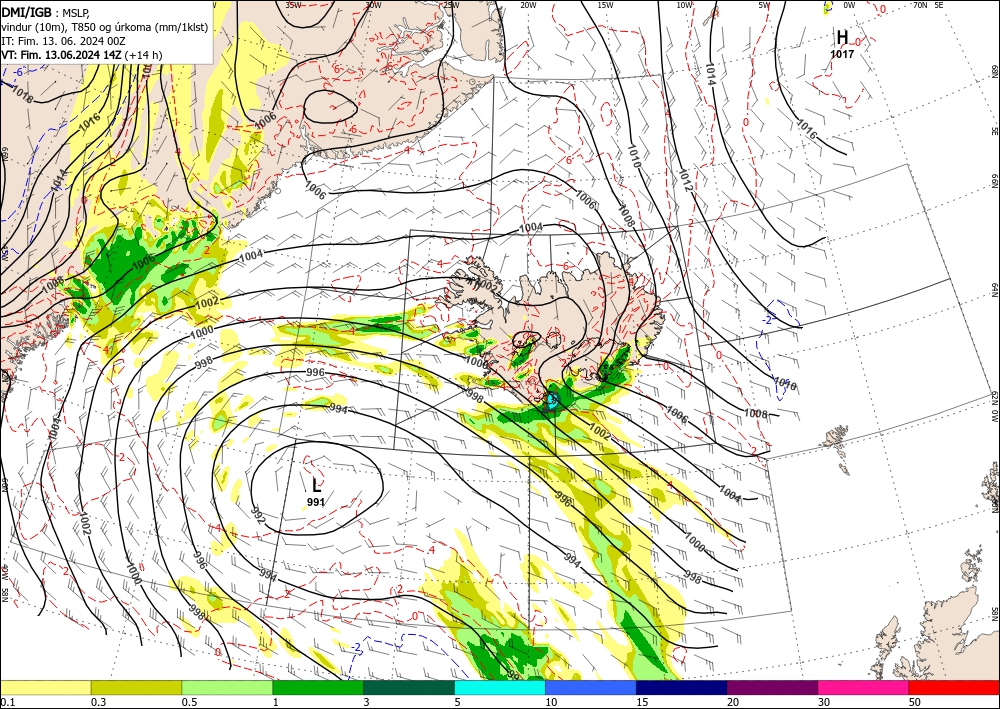Click the 'IT: Fim. 13. 06. 2024 00Z' line
The image size is (1000, 709).
pyautogui.click(x=63, y=41)
